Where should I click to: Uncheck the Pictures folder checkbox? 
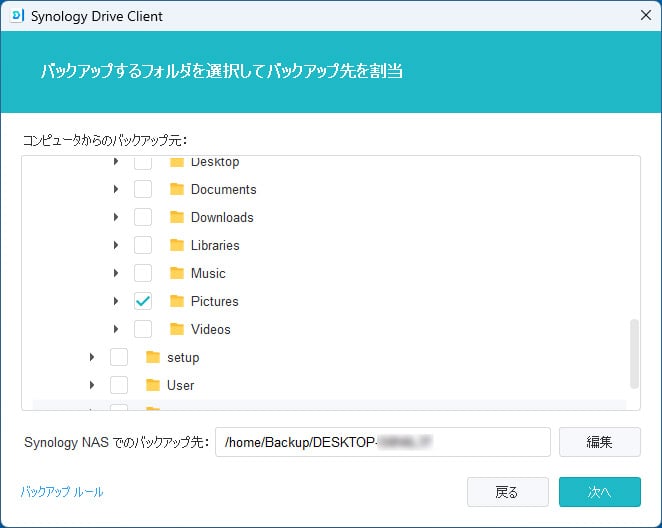pos(143,301)
